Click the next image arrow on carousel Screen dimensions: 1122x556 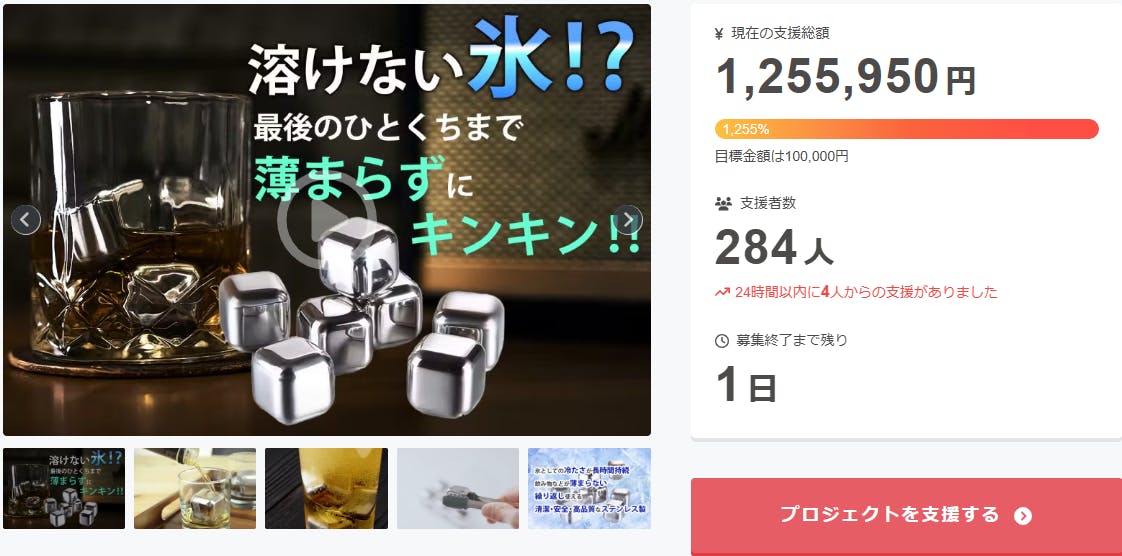tap(628, 220)
